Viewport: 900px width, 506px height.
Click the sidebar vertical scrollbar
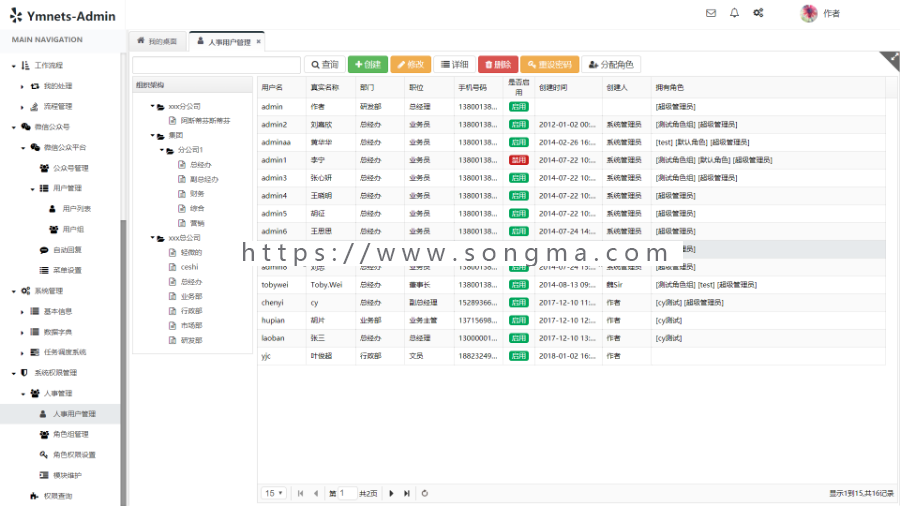pyautogui.click(x=123, y=361)
